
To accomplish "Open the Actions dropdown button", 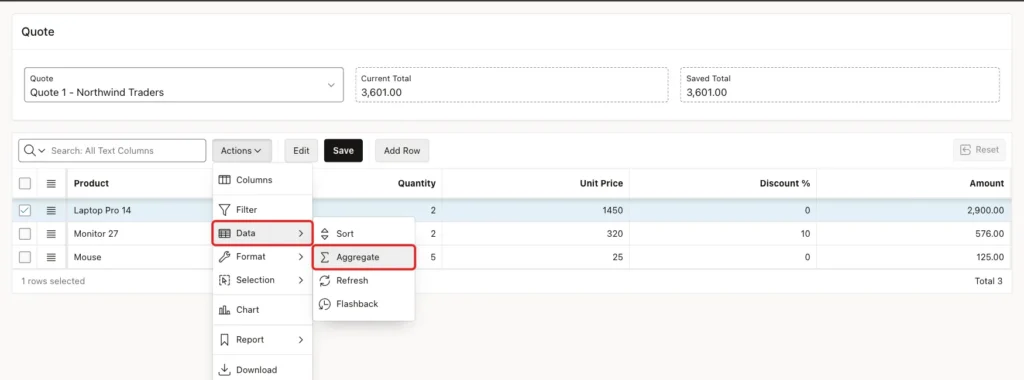I will [242, 151].
